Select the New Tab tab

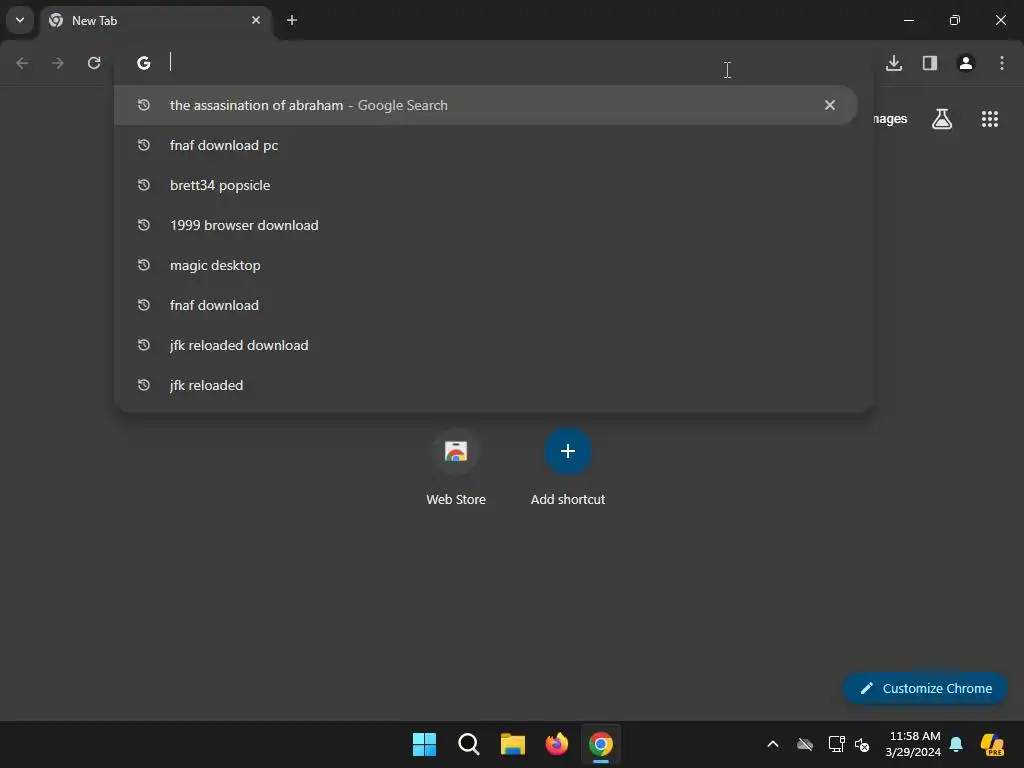(155, 20)
